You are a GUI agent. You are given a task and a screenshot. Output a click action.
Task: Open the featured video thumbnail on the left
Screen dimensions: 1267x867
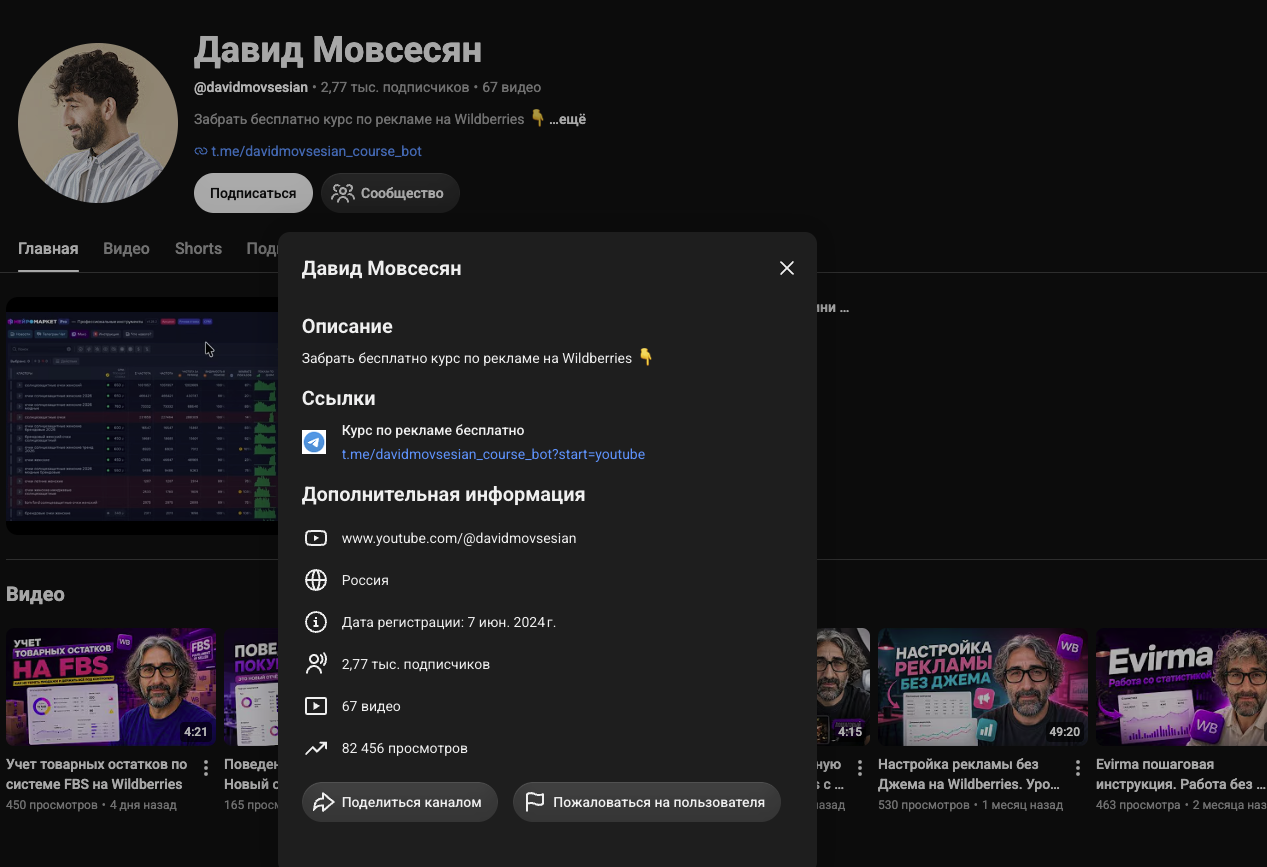142,416
